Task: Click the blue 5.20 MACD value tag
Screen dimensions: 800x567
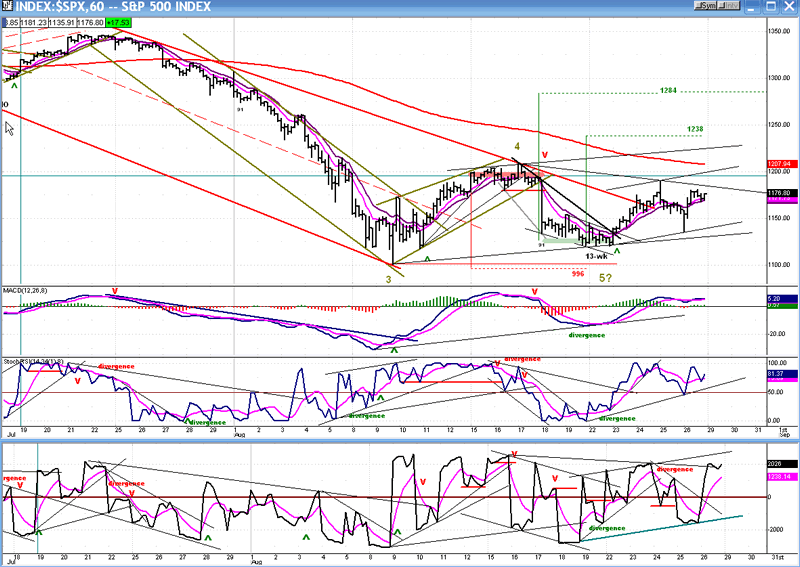Action: click(782, 298)
